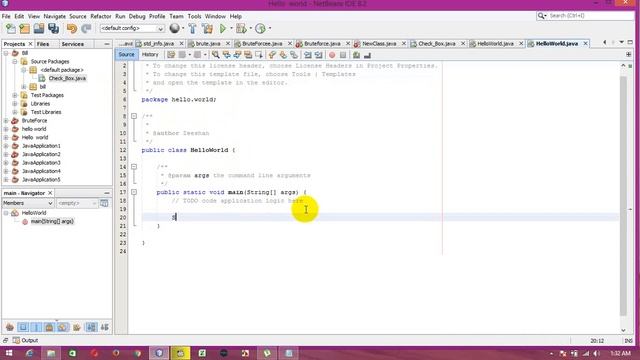
Task: Click the NetBeans icon on the taskbar
Action: pyautogui.click(x=159, y=353)
